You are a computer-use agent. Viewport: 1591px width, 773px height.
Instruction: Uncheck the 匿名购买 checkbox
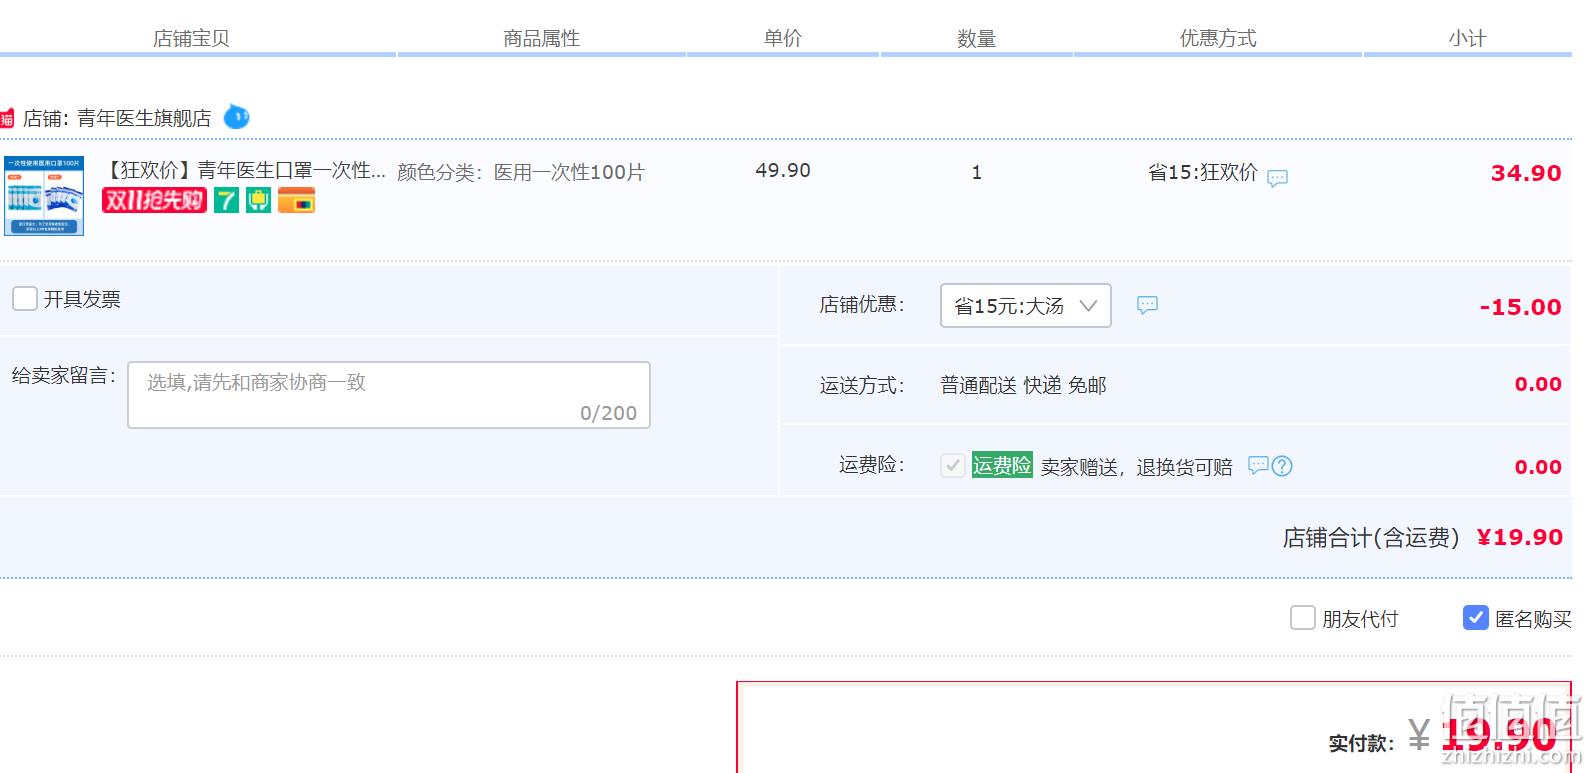[1475, 617]
